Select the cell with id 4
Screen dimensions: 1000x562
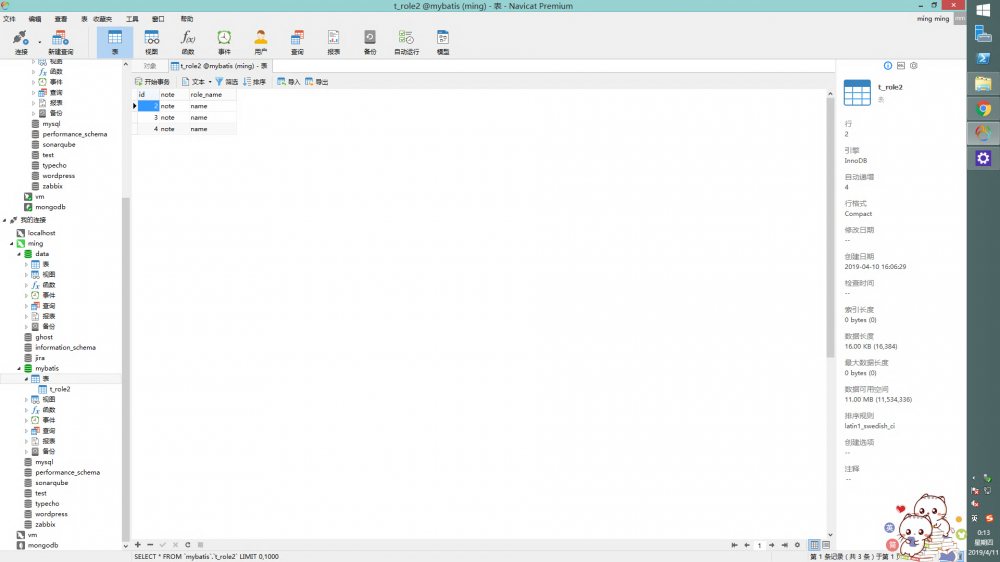point(148,129)
